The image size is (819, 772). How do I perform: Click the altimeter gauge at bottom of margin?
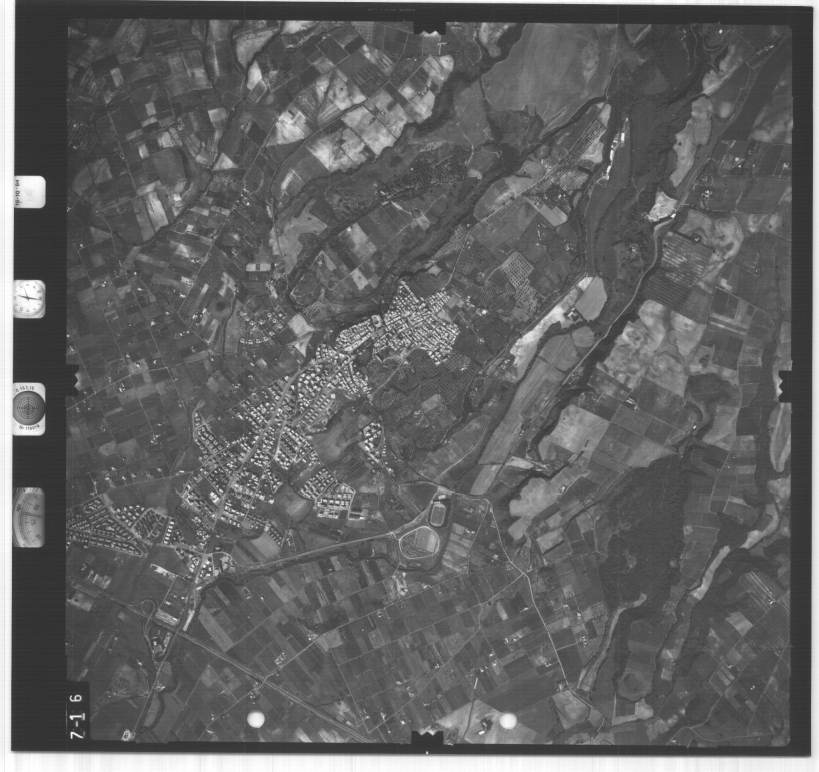[29, 517]
